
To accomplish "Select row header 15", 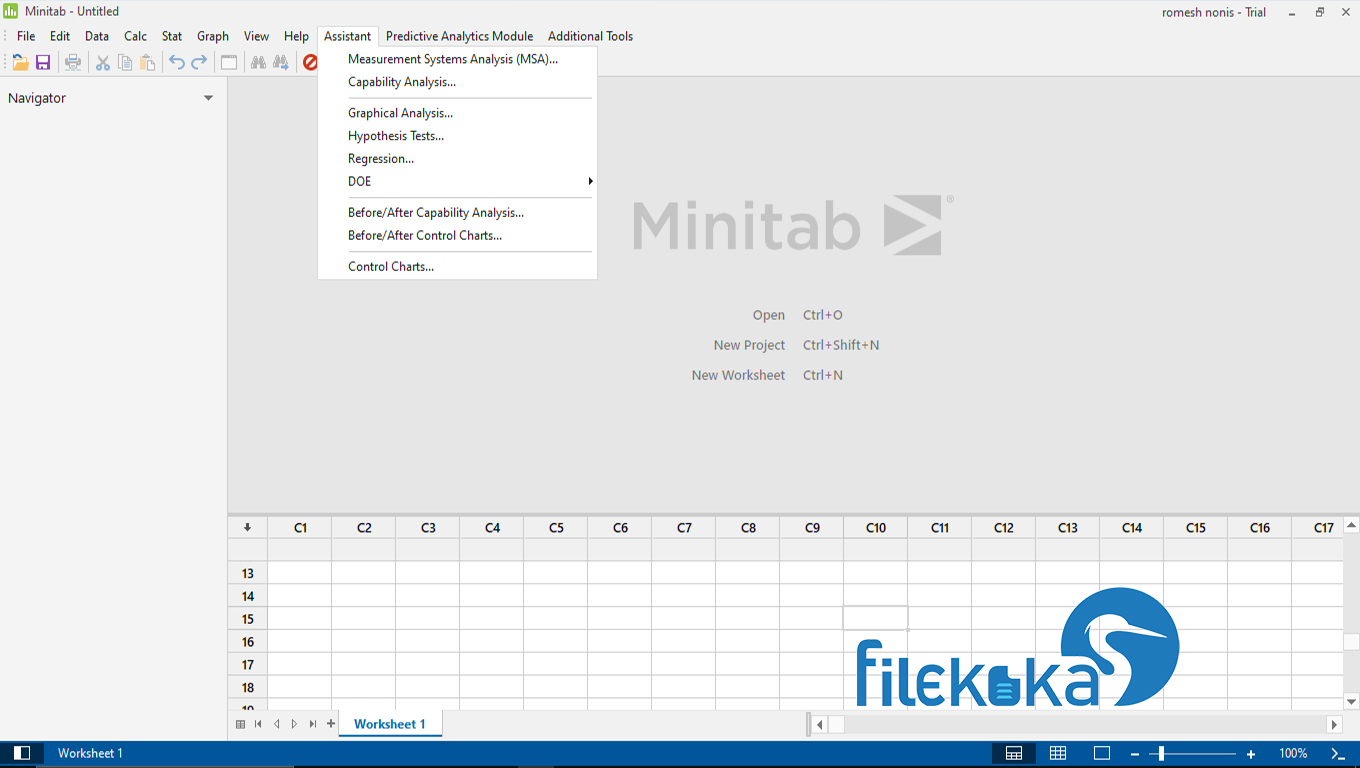I will 247,619.
